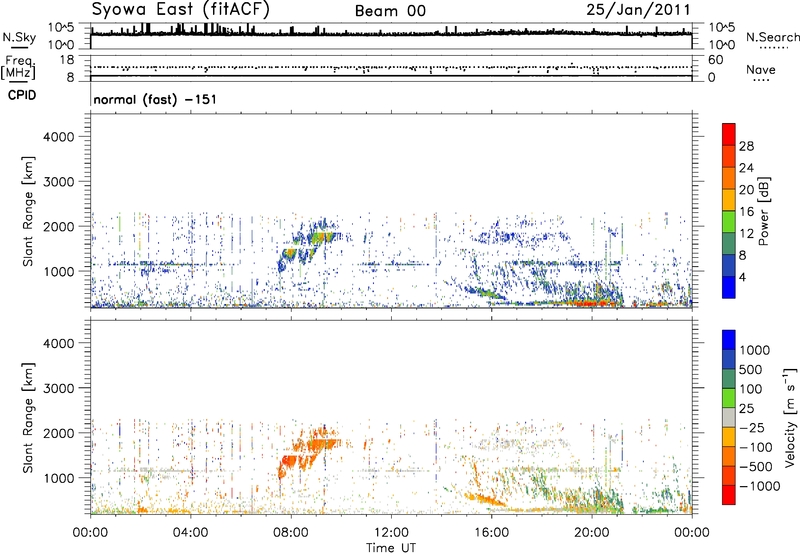Image resolution: width=800 pixels, height=554 pixels.
Task: Click the '28' tick on power colorbar
Action: pos(746,146)
